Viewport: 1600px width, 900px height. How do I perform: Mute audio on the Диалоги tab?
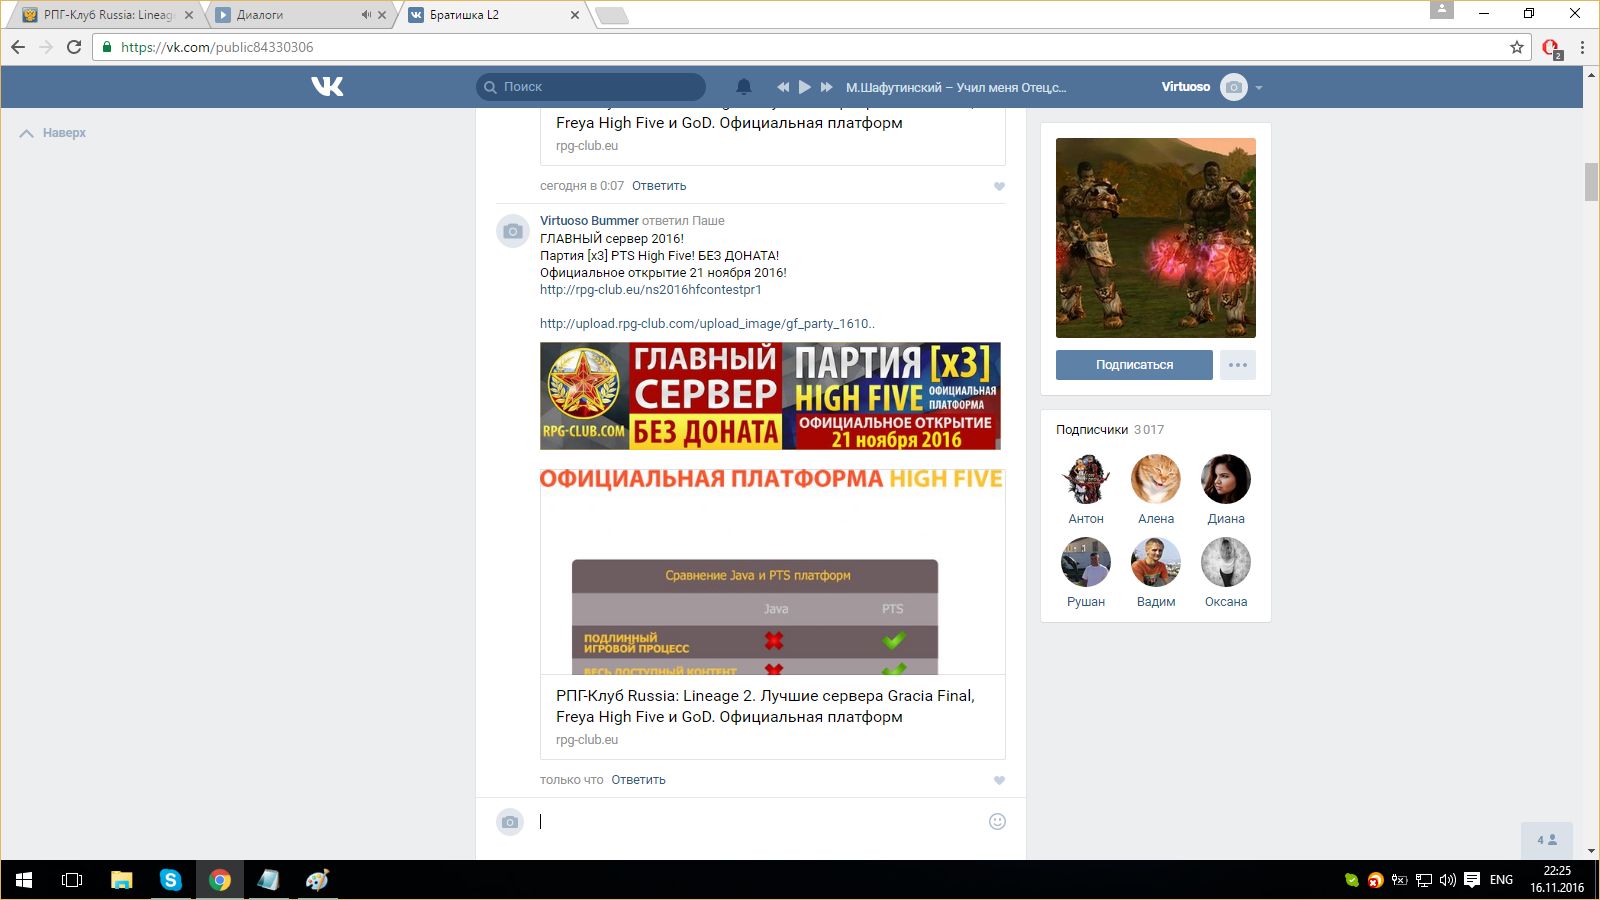(x=366, y=15)
